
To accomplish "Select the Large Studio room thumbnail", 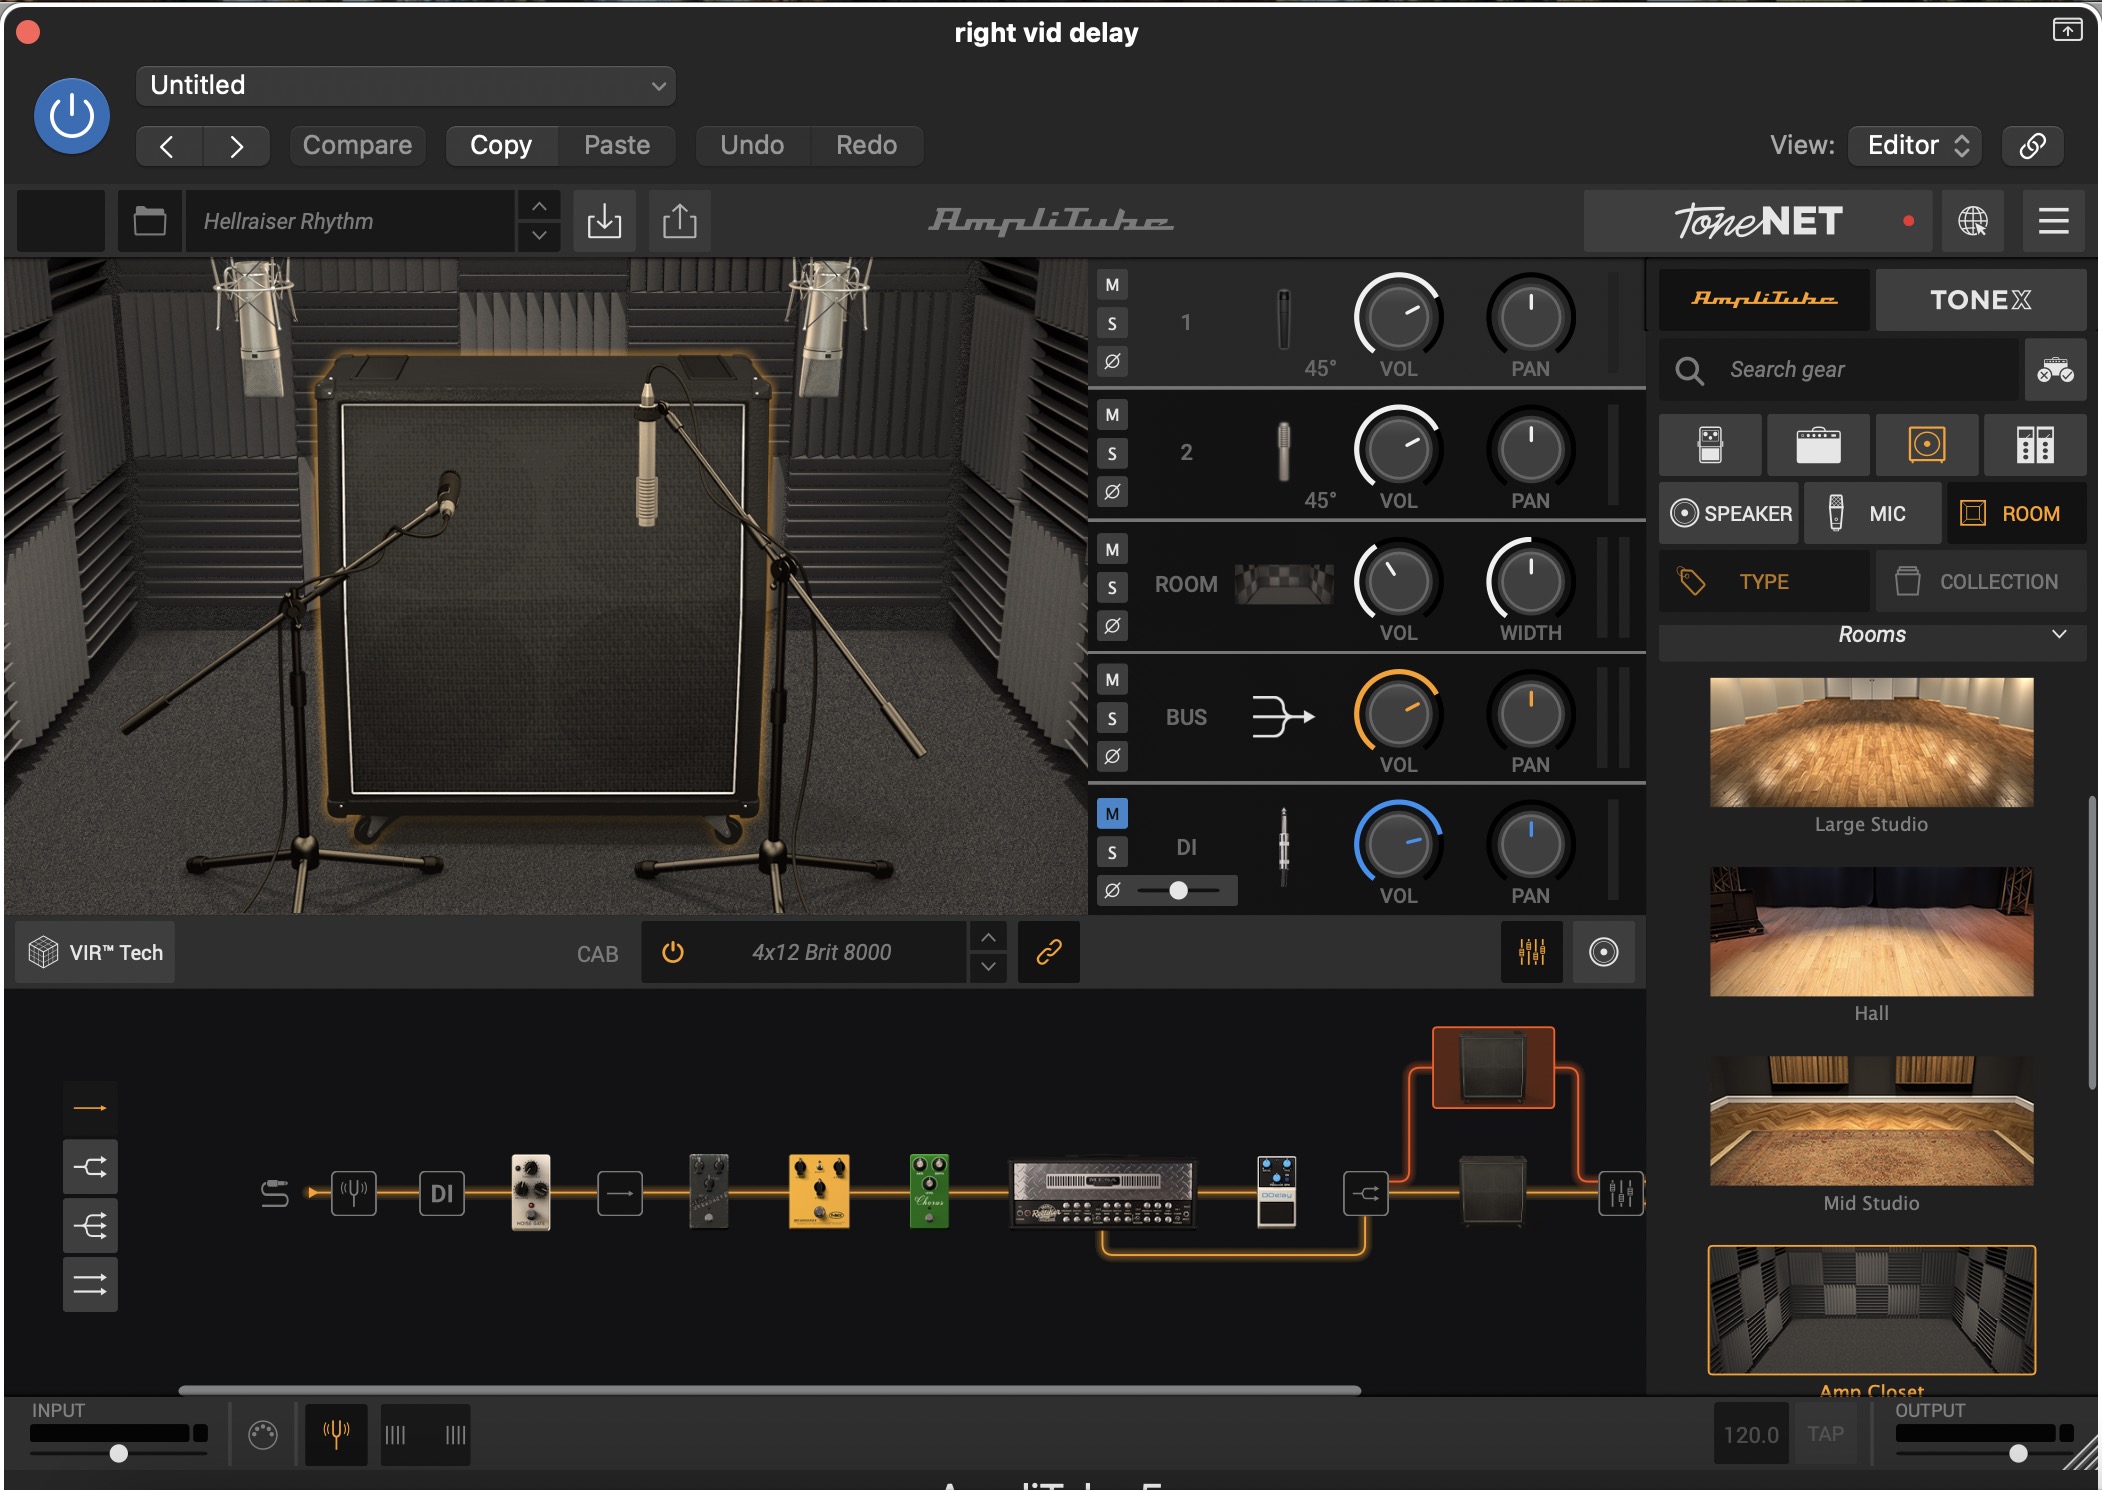I will [x=1871, y=742].
